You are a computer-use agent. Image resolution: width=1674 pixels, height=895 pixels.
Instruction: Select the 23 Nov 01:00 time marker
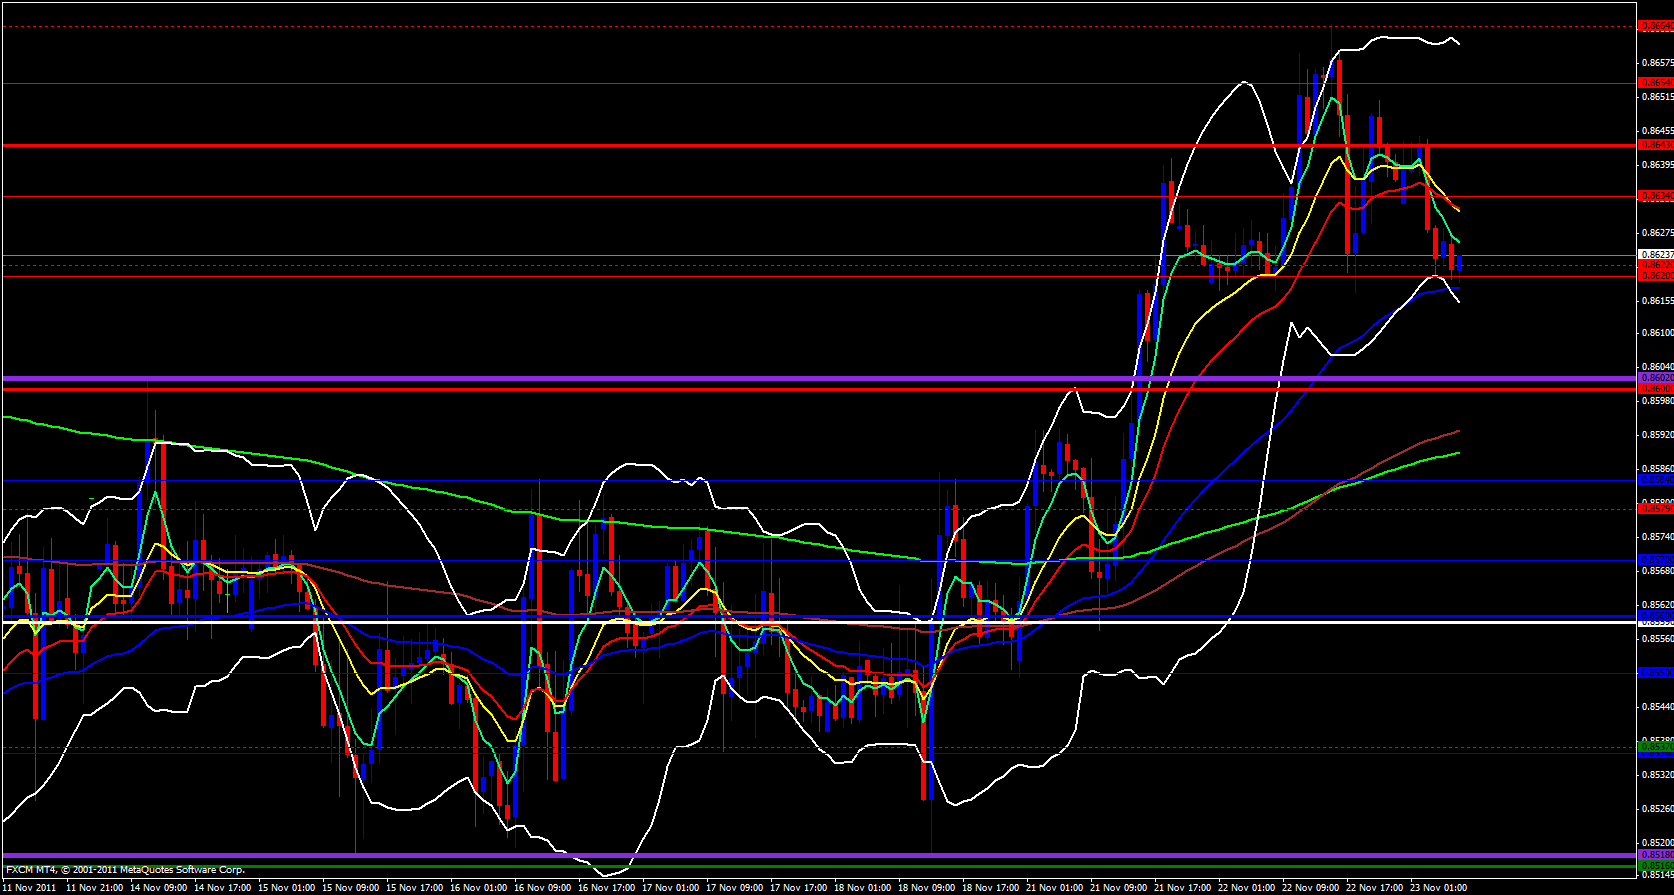click(x=1438, y=887)
